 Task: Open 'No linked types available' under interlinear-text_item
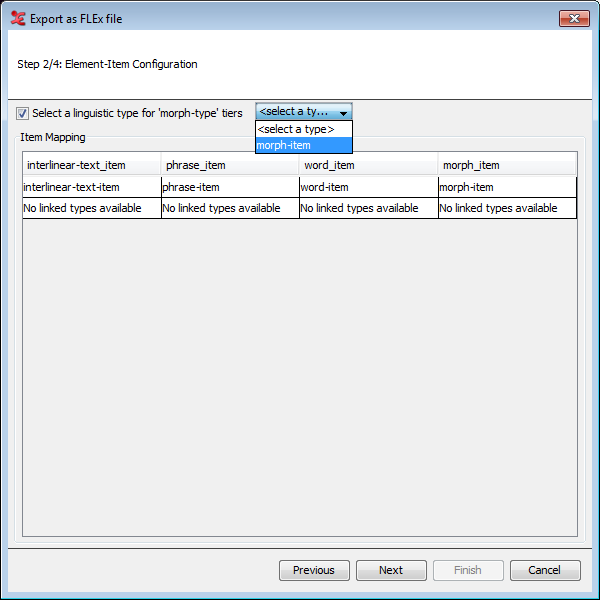pyautogui.click(x=92, y=208)
